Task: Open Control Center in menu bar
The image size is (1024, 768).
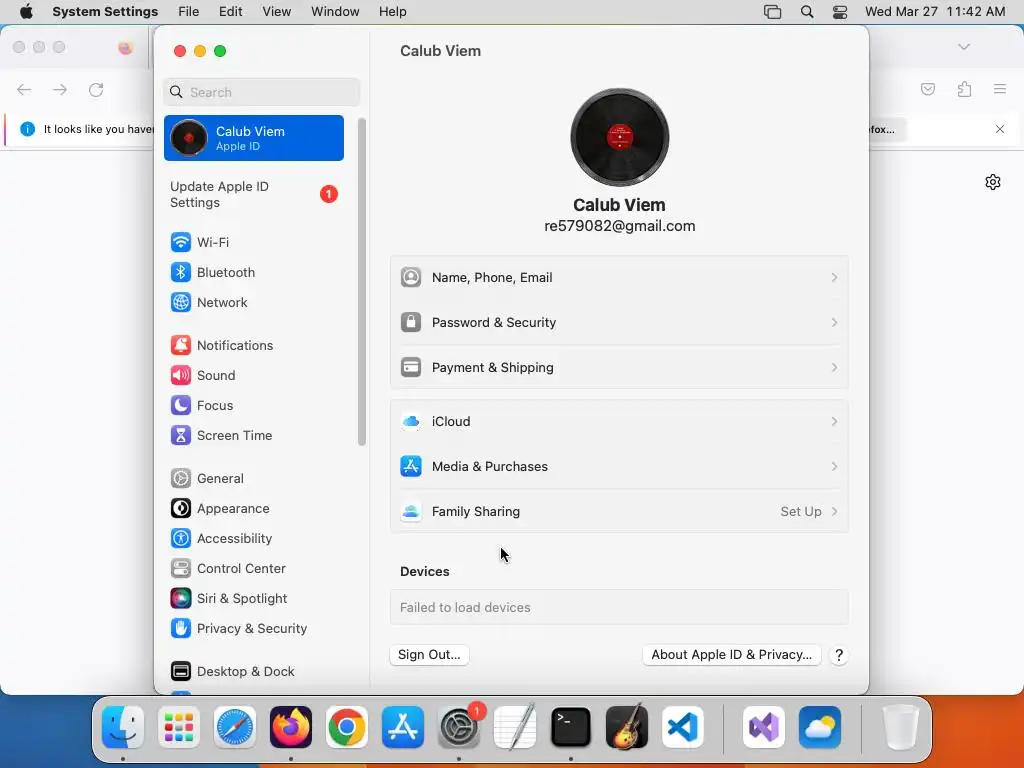Action: pyautogui.click(x=840, y=12)
